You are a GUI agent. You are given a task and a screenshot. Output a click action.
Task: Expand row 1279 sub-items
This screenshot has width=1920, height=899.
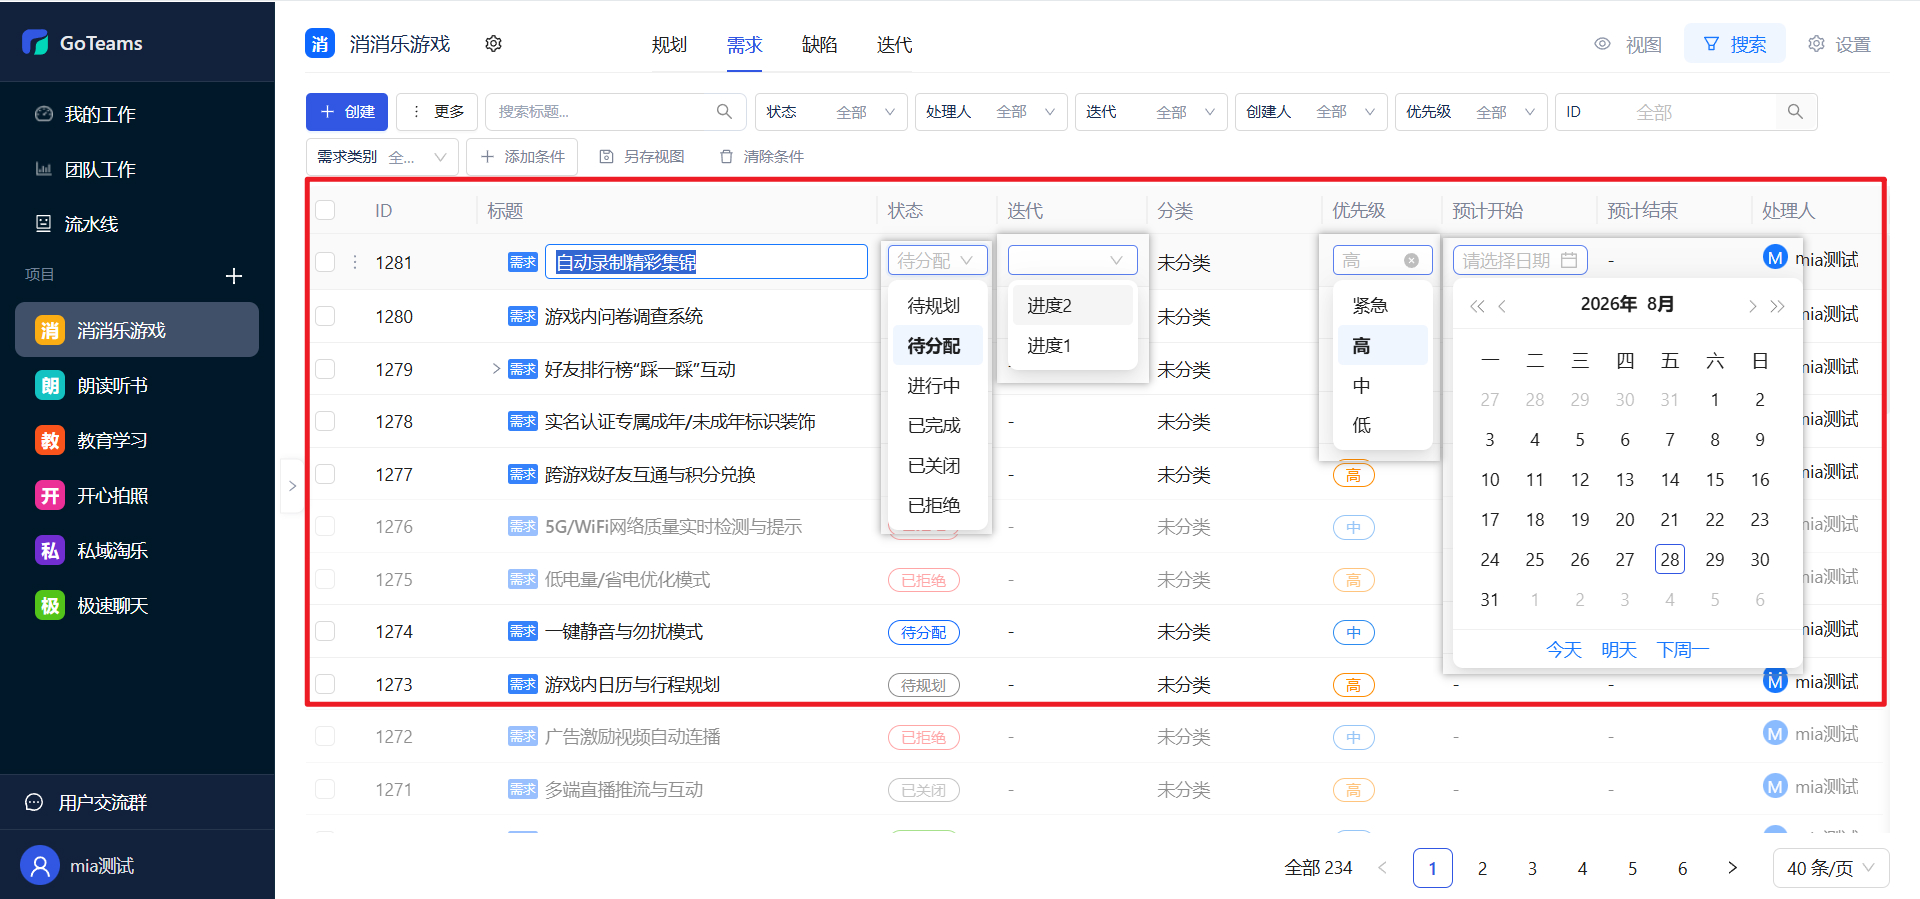click(x=496, y=369)
